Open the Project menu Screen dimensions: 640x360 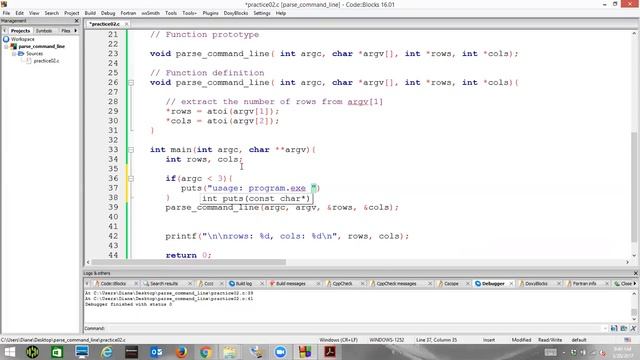(71, 13)
